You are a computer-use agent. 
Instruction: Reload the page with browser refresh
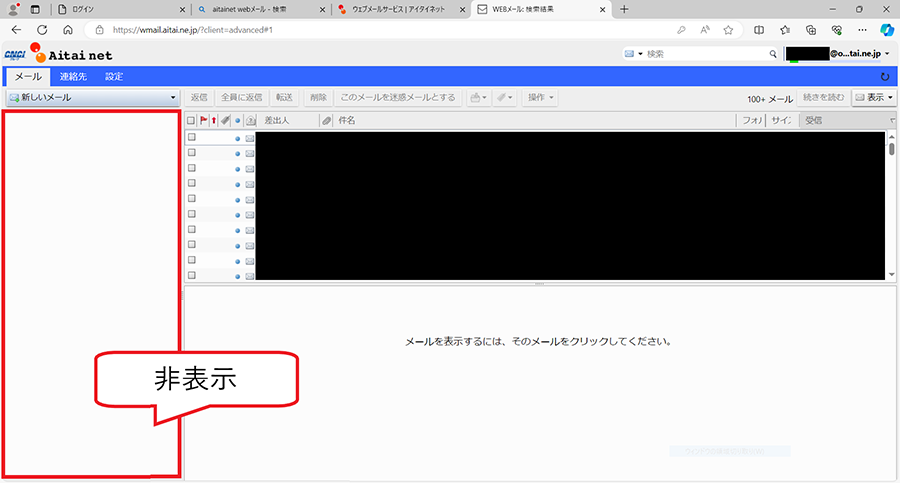42,30
